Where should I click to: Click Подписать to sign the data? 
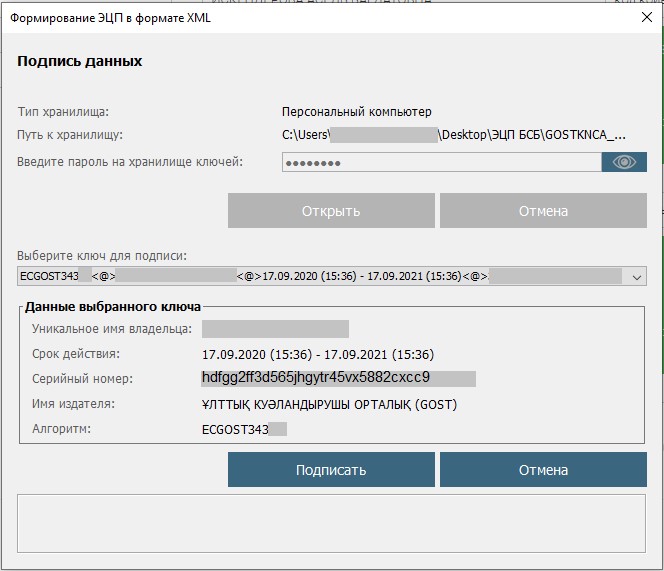pyautogui.click(x=331, y=470)
